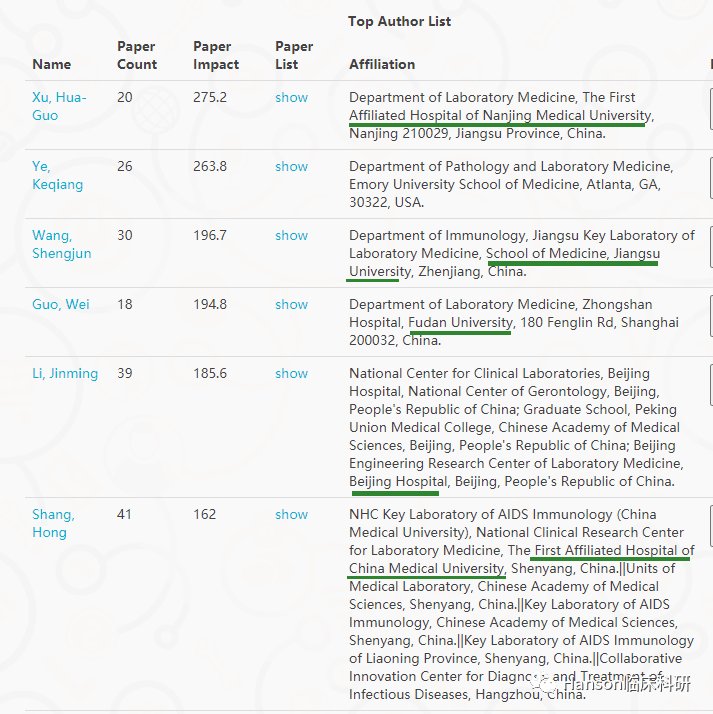
Task: Click National Center for Clinical Laboratories affiliation
Action: click(x=474, y=373)
